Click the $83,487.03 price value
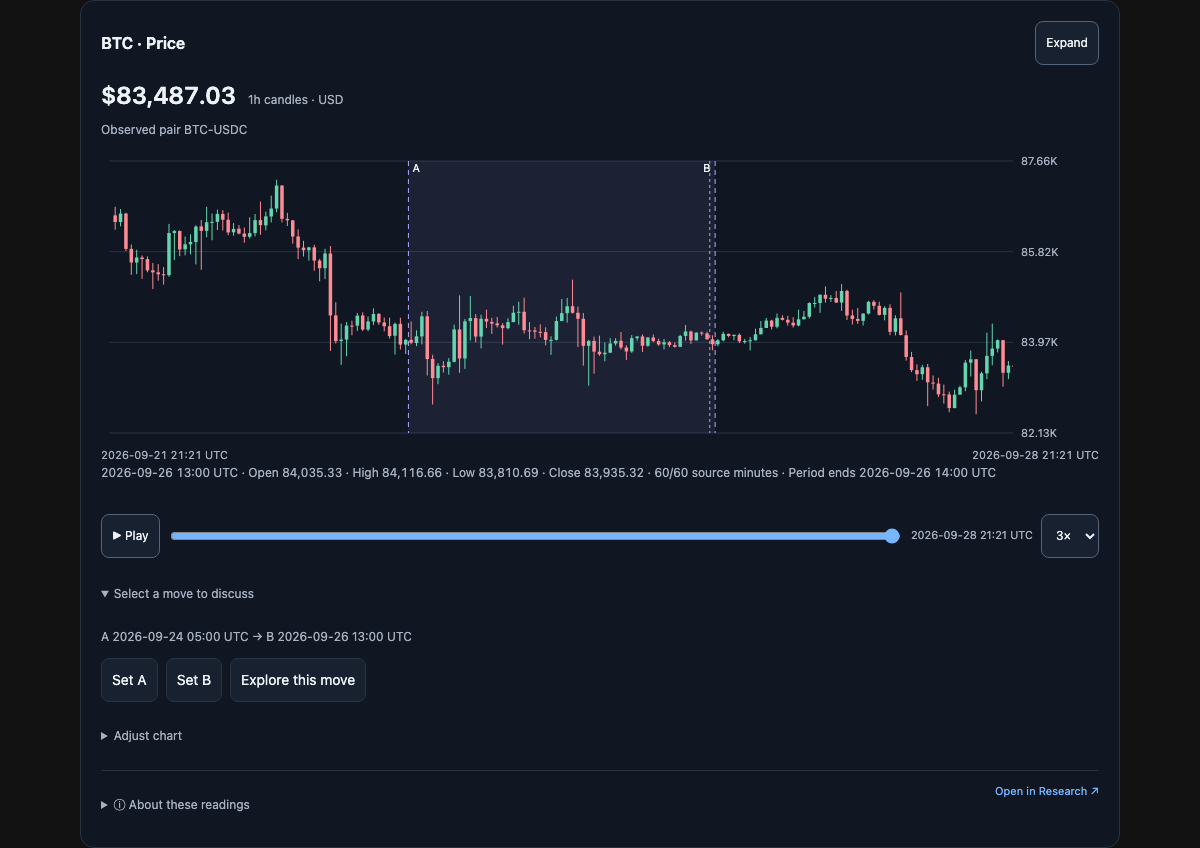1200x848 pixels. coord(169,96)
